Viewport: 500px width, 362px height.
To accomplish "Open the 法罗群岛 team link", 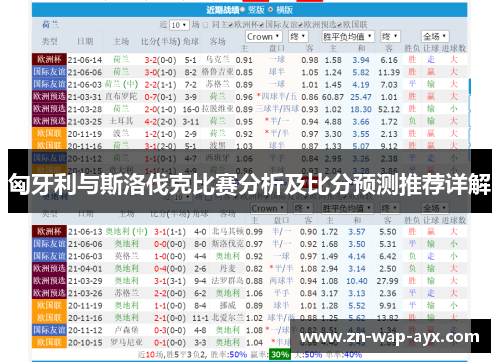I will click(x=228, y=281).
